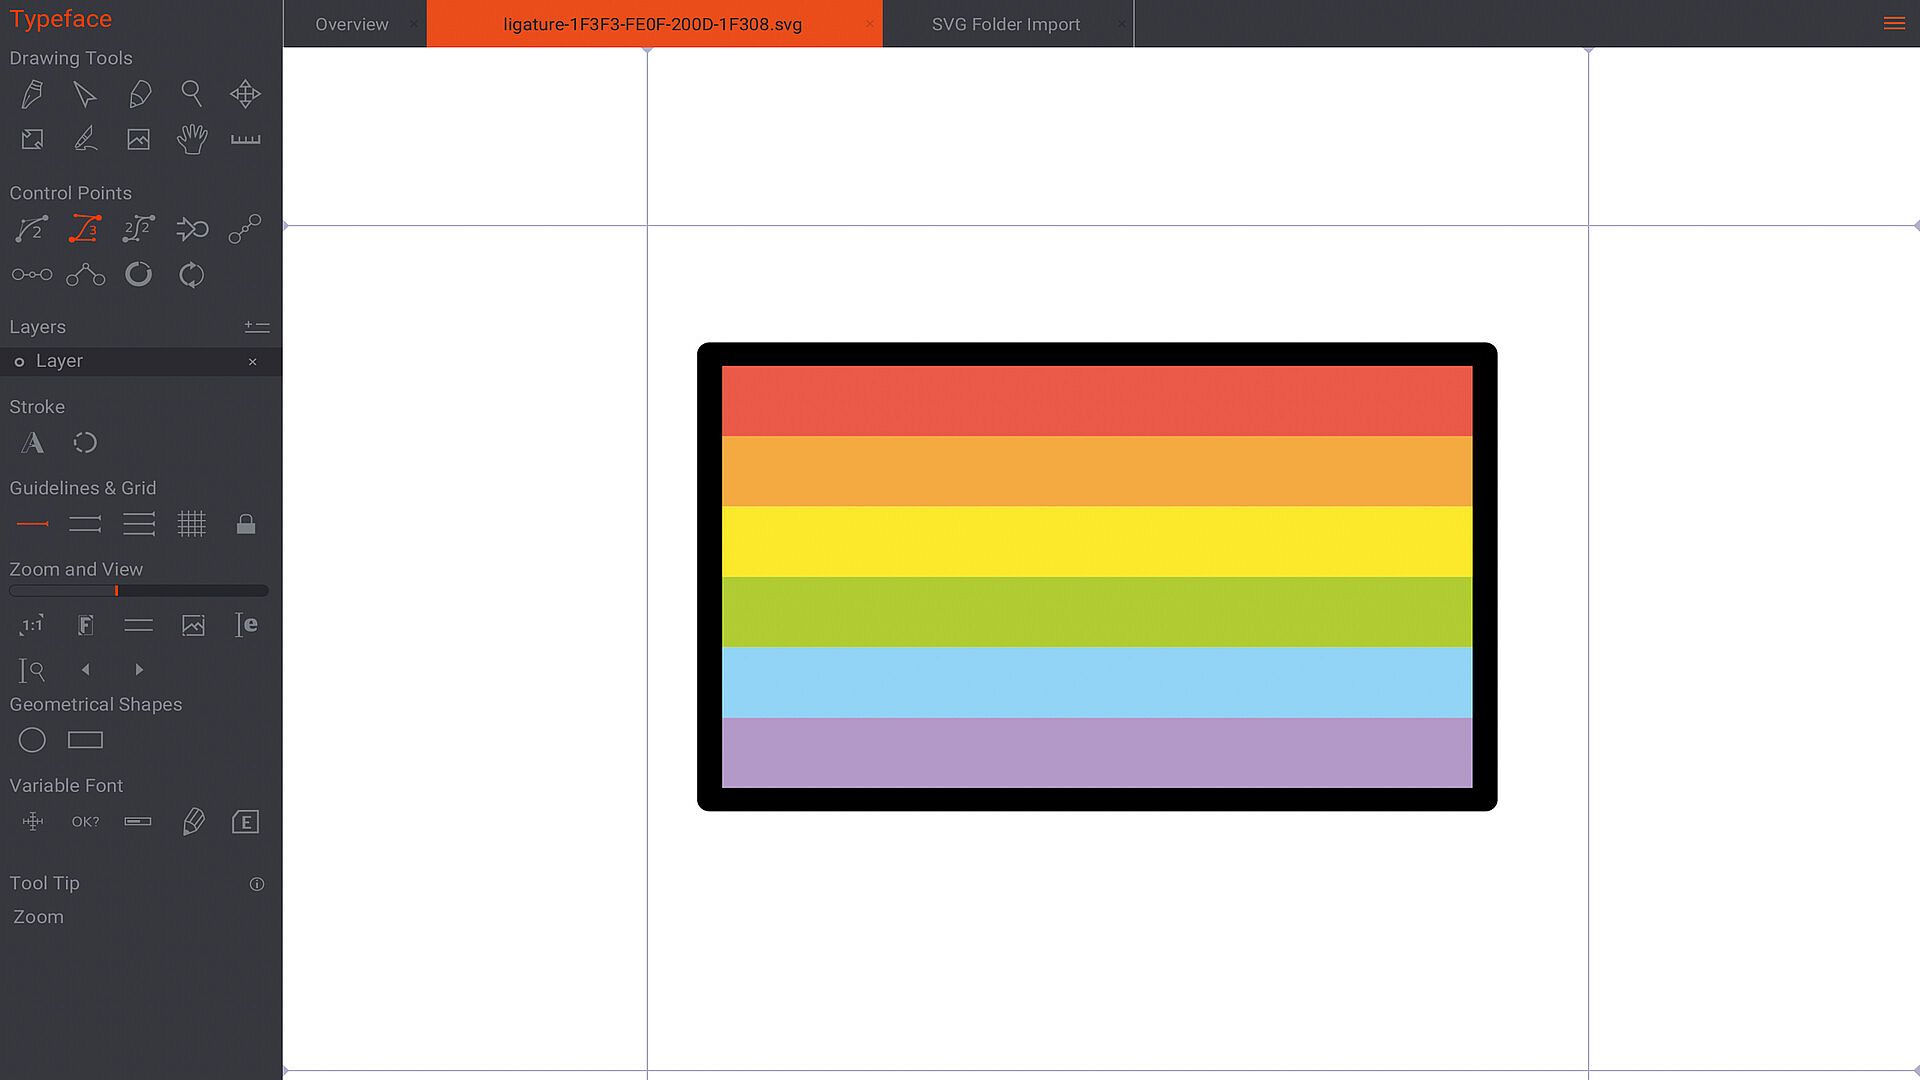
Task: Open the background image tool
Action: click(x=138, y=139)
